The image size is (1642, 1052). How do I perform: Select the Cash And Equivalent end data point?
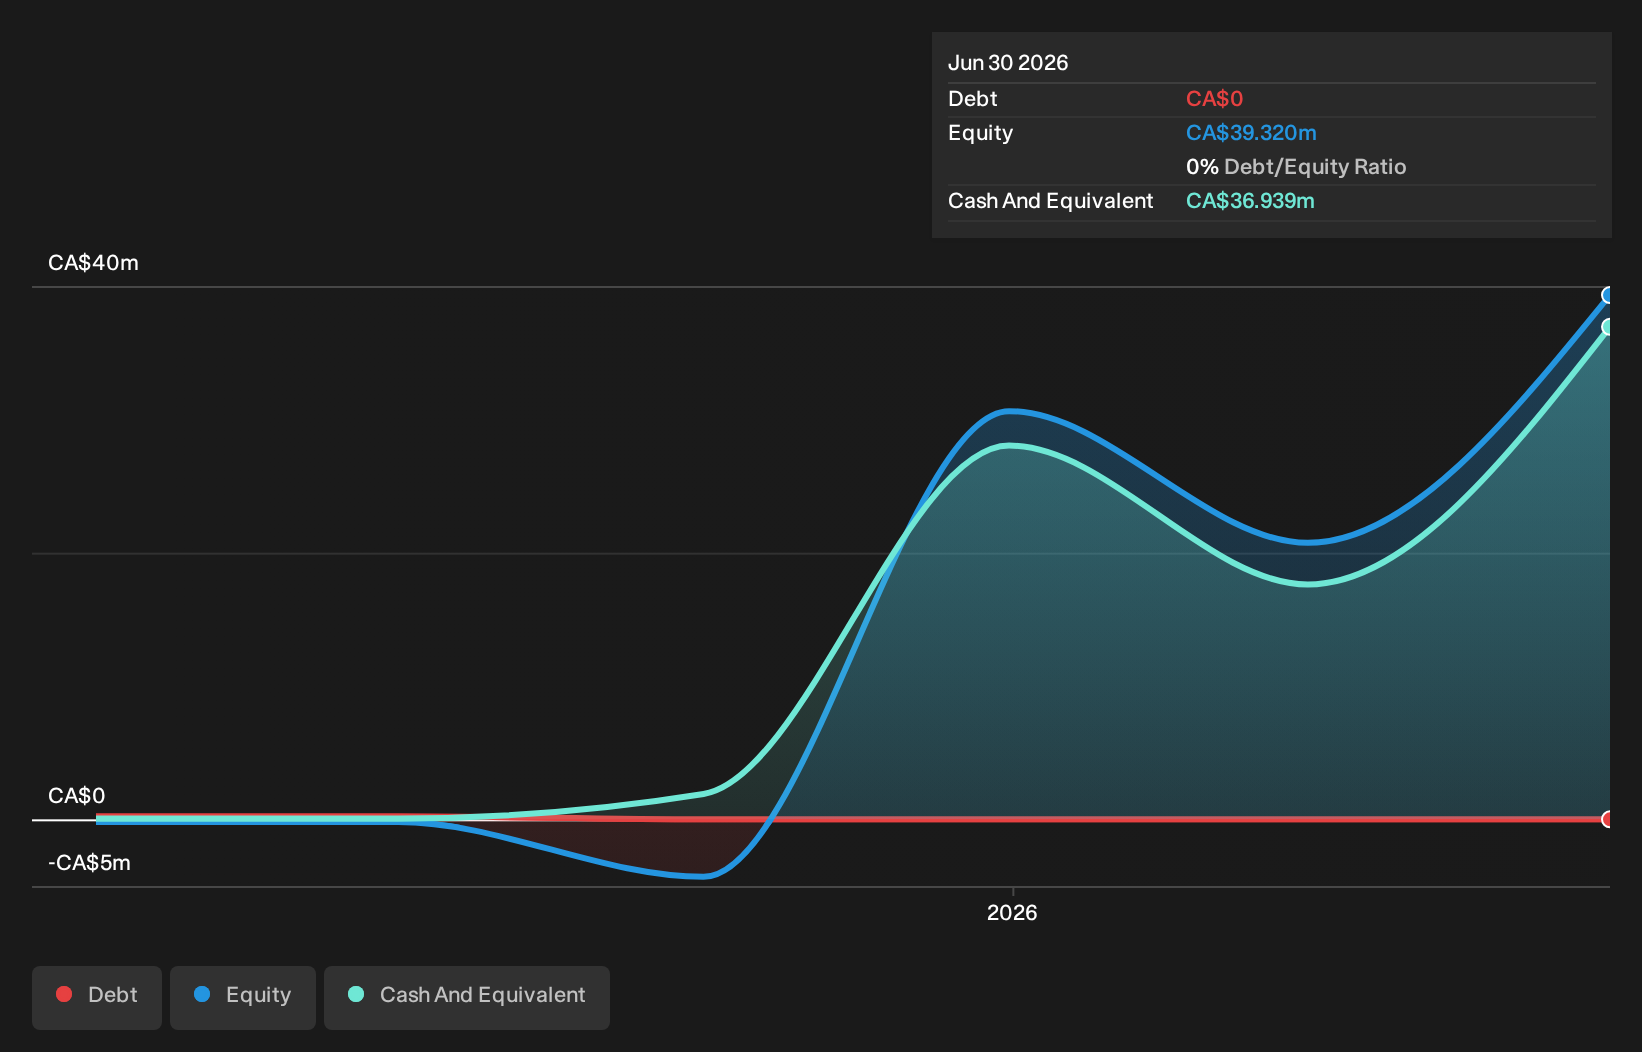[1608, 327]
